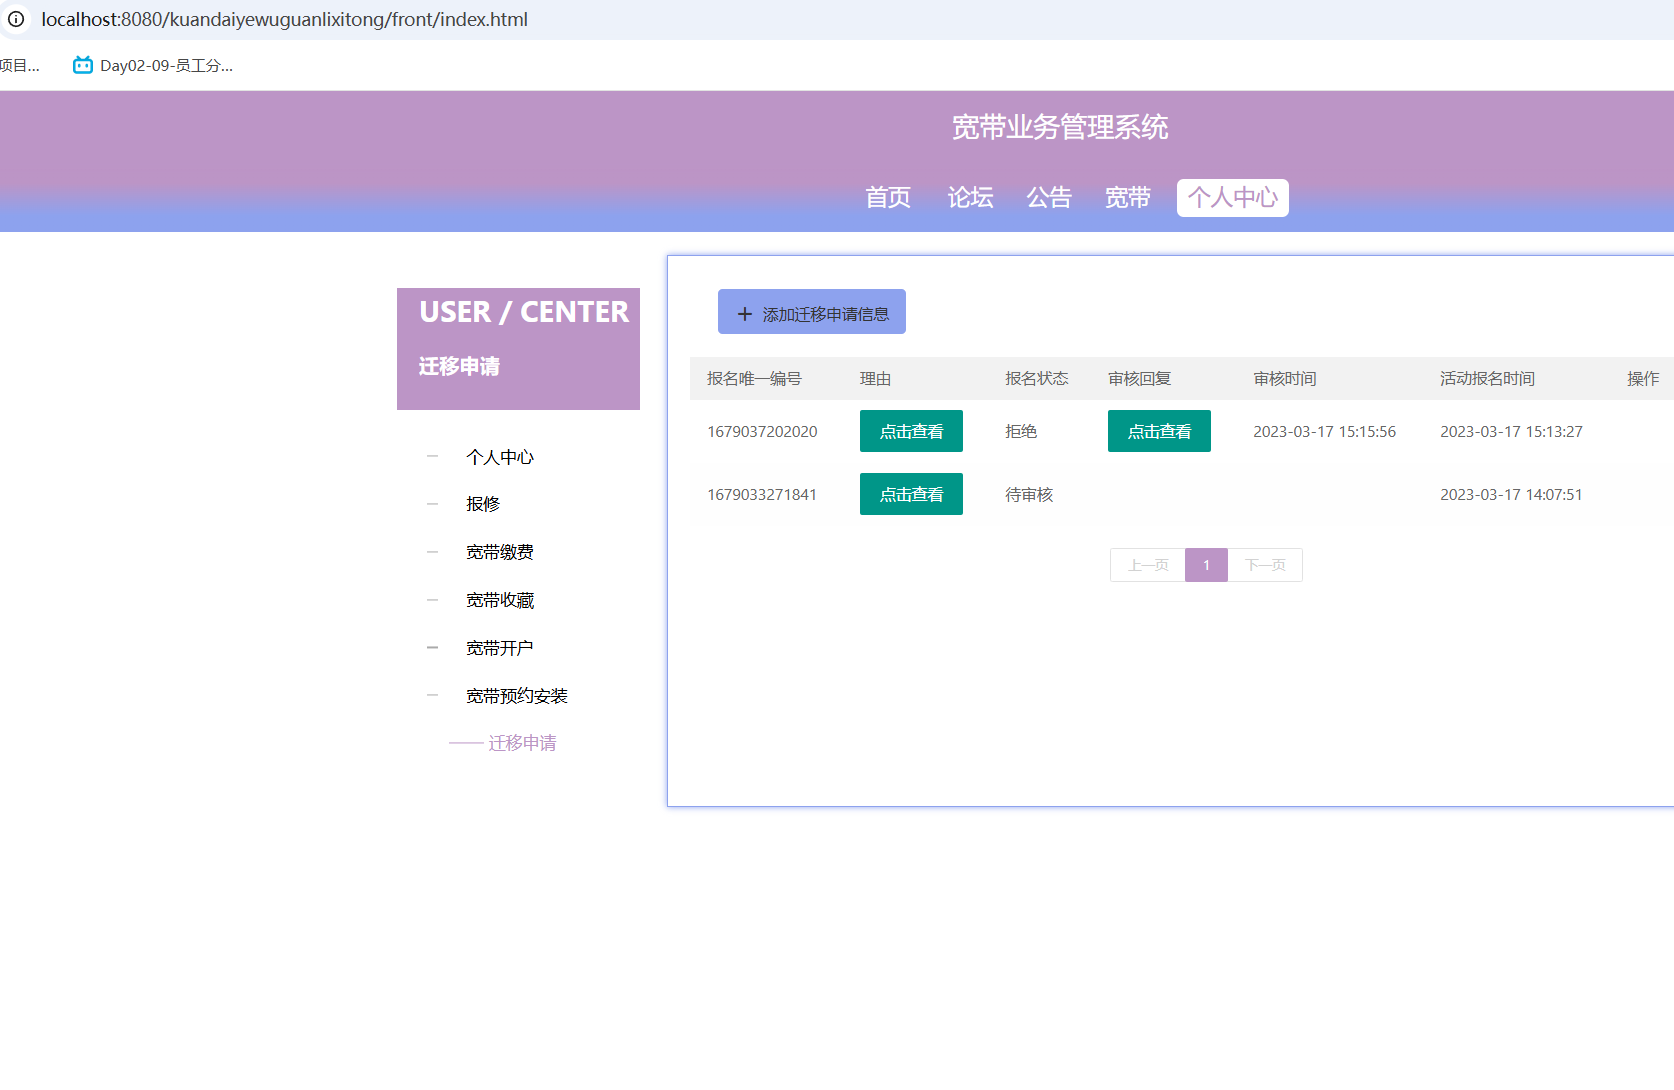View reason for record 1679033271841
Viewport: 1674px width, 1090px height.
(911, 494)
